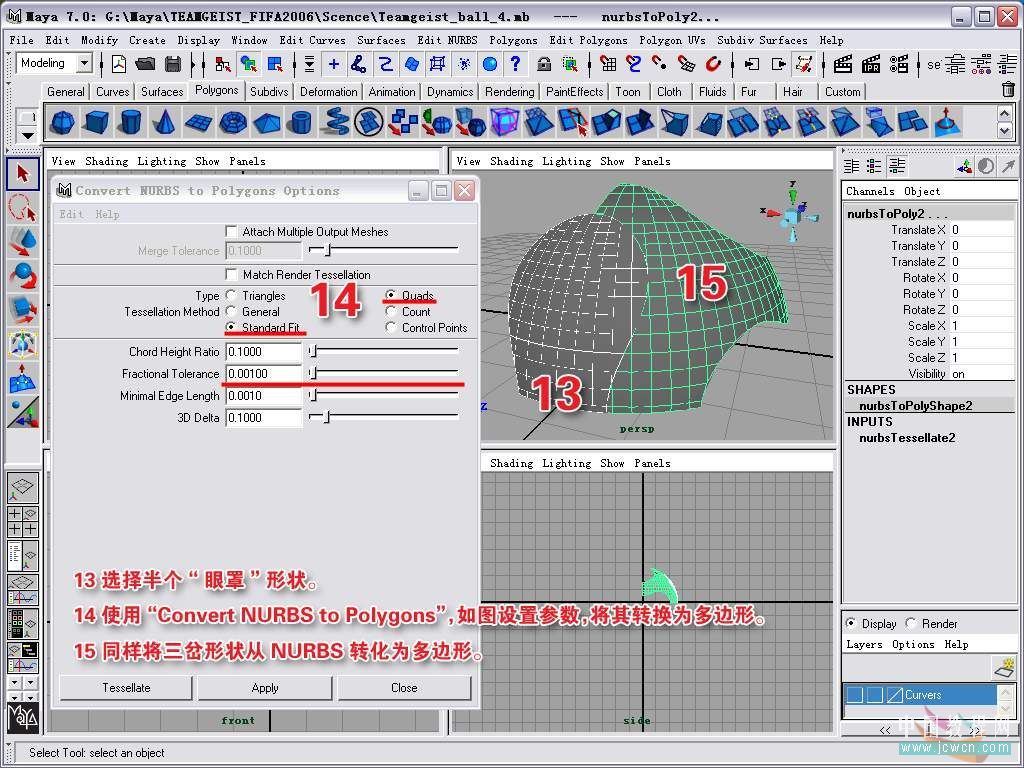Click the Translate X value field
This screenshot has width=1024, height=768.
pos(982,230)
